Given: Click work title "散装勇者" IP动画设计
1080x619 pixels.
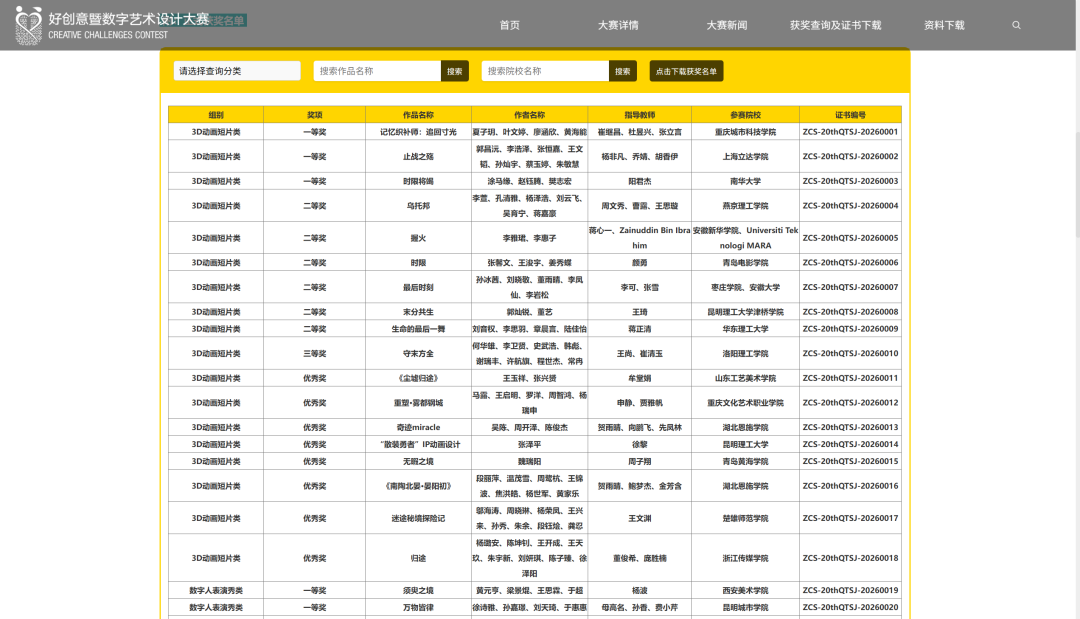Looking at the screenshot, I should click(x=420, y=445).
